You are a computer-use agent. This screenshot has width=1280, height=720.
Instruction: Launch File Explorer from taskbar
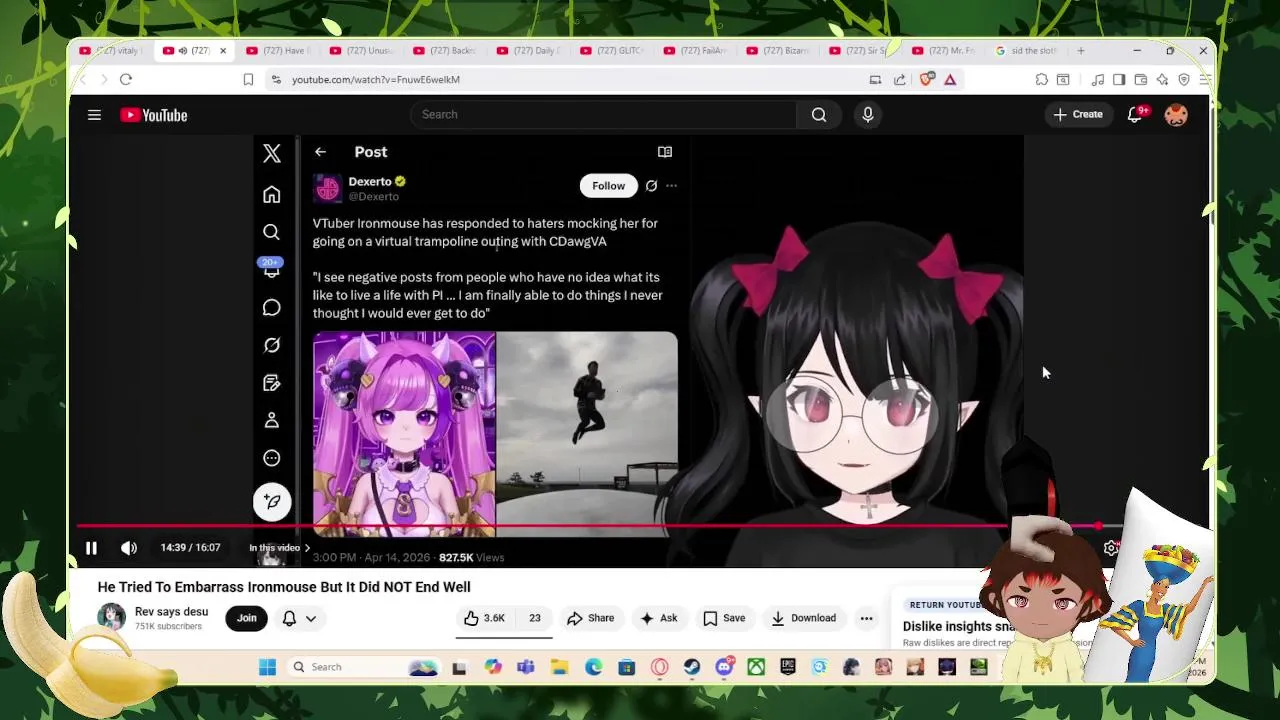(x=560, y=667)
